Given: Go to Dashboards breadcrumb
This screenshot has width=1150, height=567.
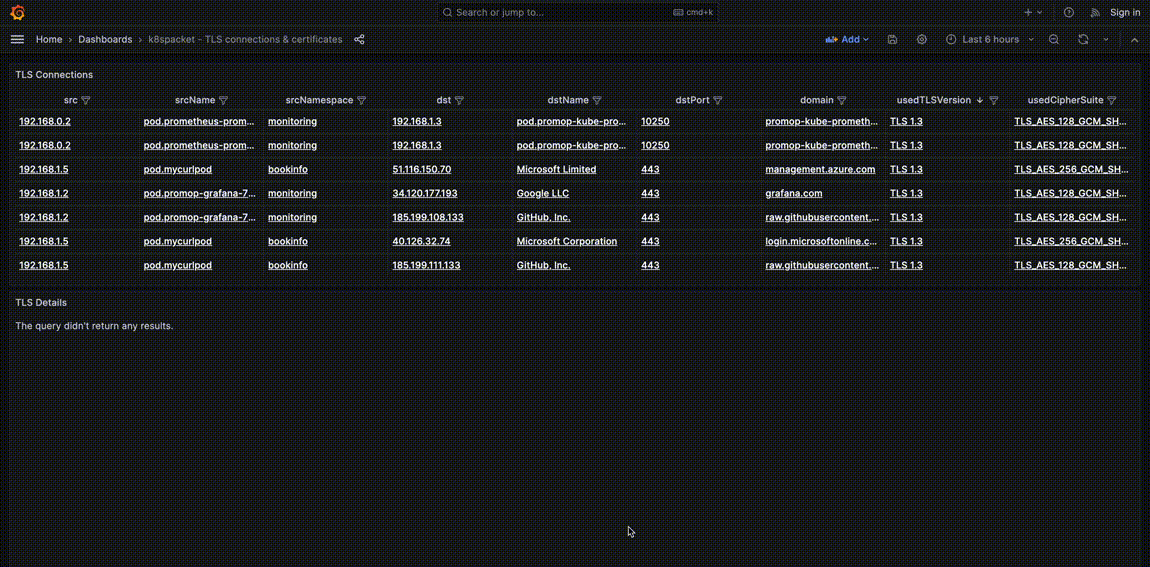Looking at the screenshot, I should (x=106, y=40).
